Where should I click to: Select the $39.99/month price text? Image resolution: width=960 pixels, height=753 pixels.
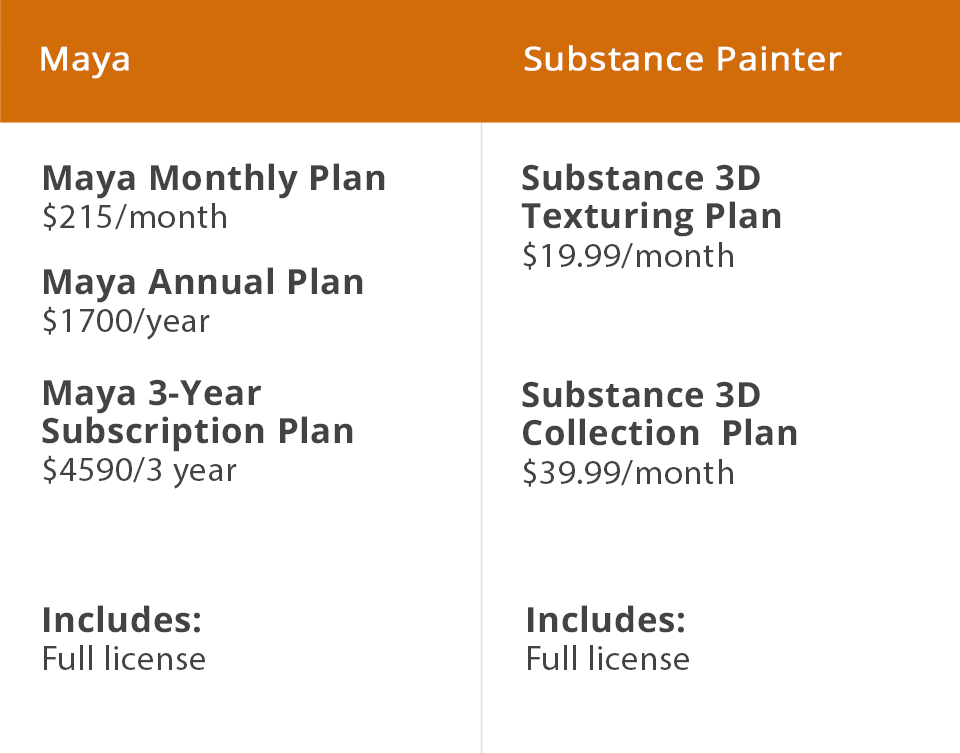(628, 472)
